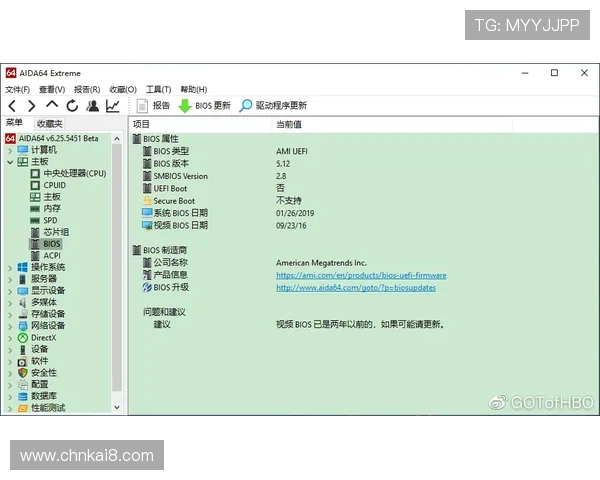Click the 驱动程序更新 magnifier icon
The image size is (600, 480).
(245, 106)
